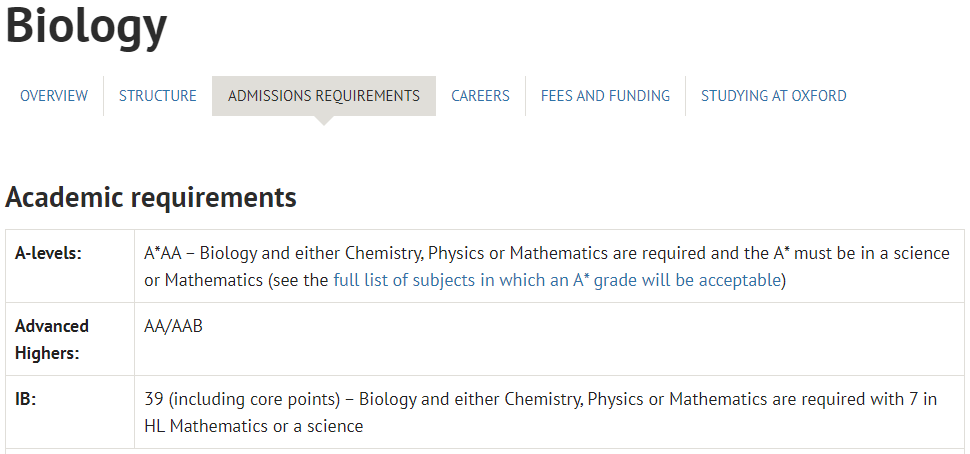Select the IB row label
Screen dimensions: 970x454
pos(25,399)
